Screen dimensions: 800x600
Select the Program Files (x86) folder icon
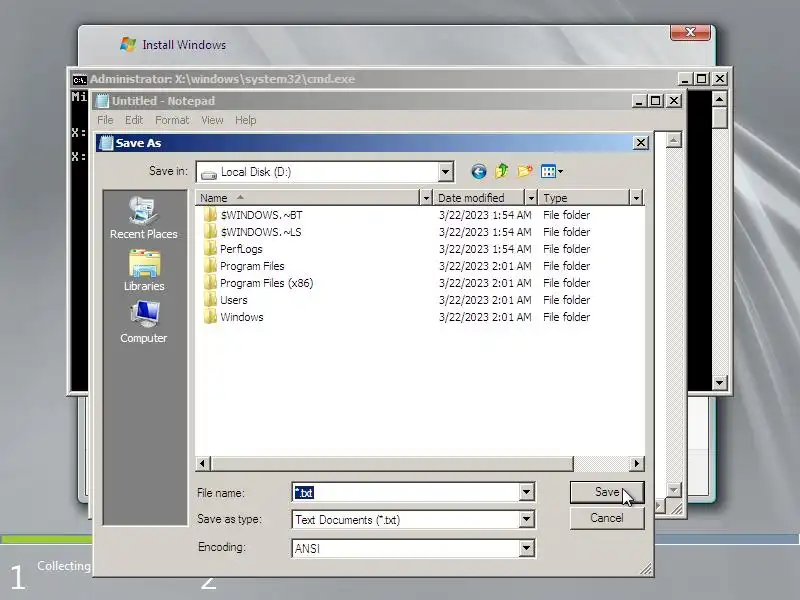(210, 283)
